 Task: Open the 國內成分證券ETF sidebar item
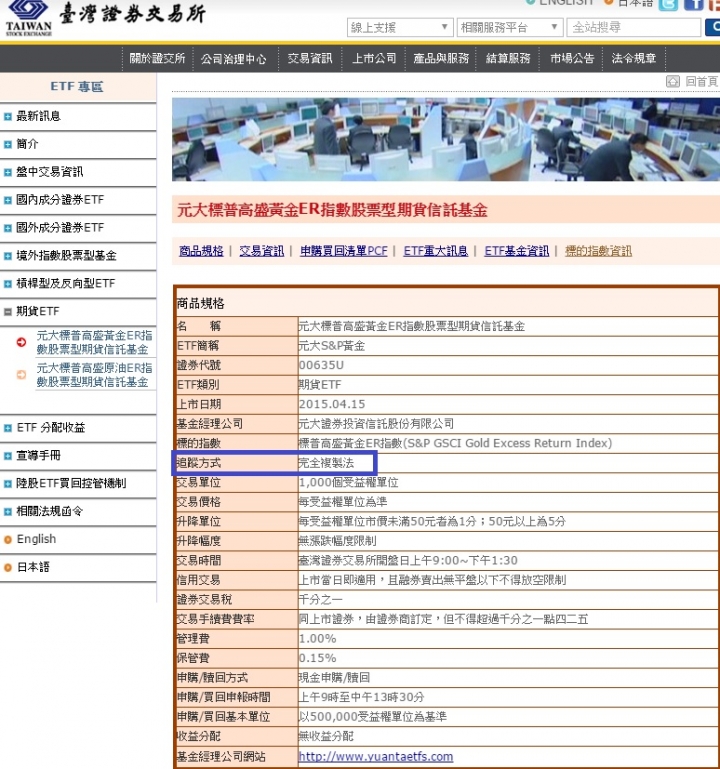click(x=60, y=200)
